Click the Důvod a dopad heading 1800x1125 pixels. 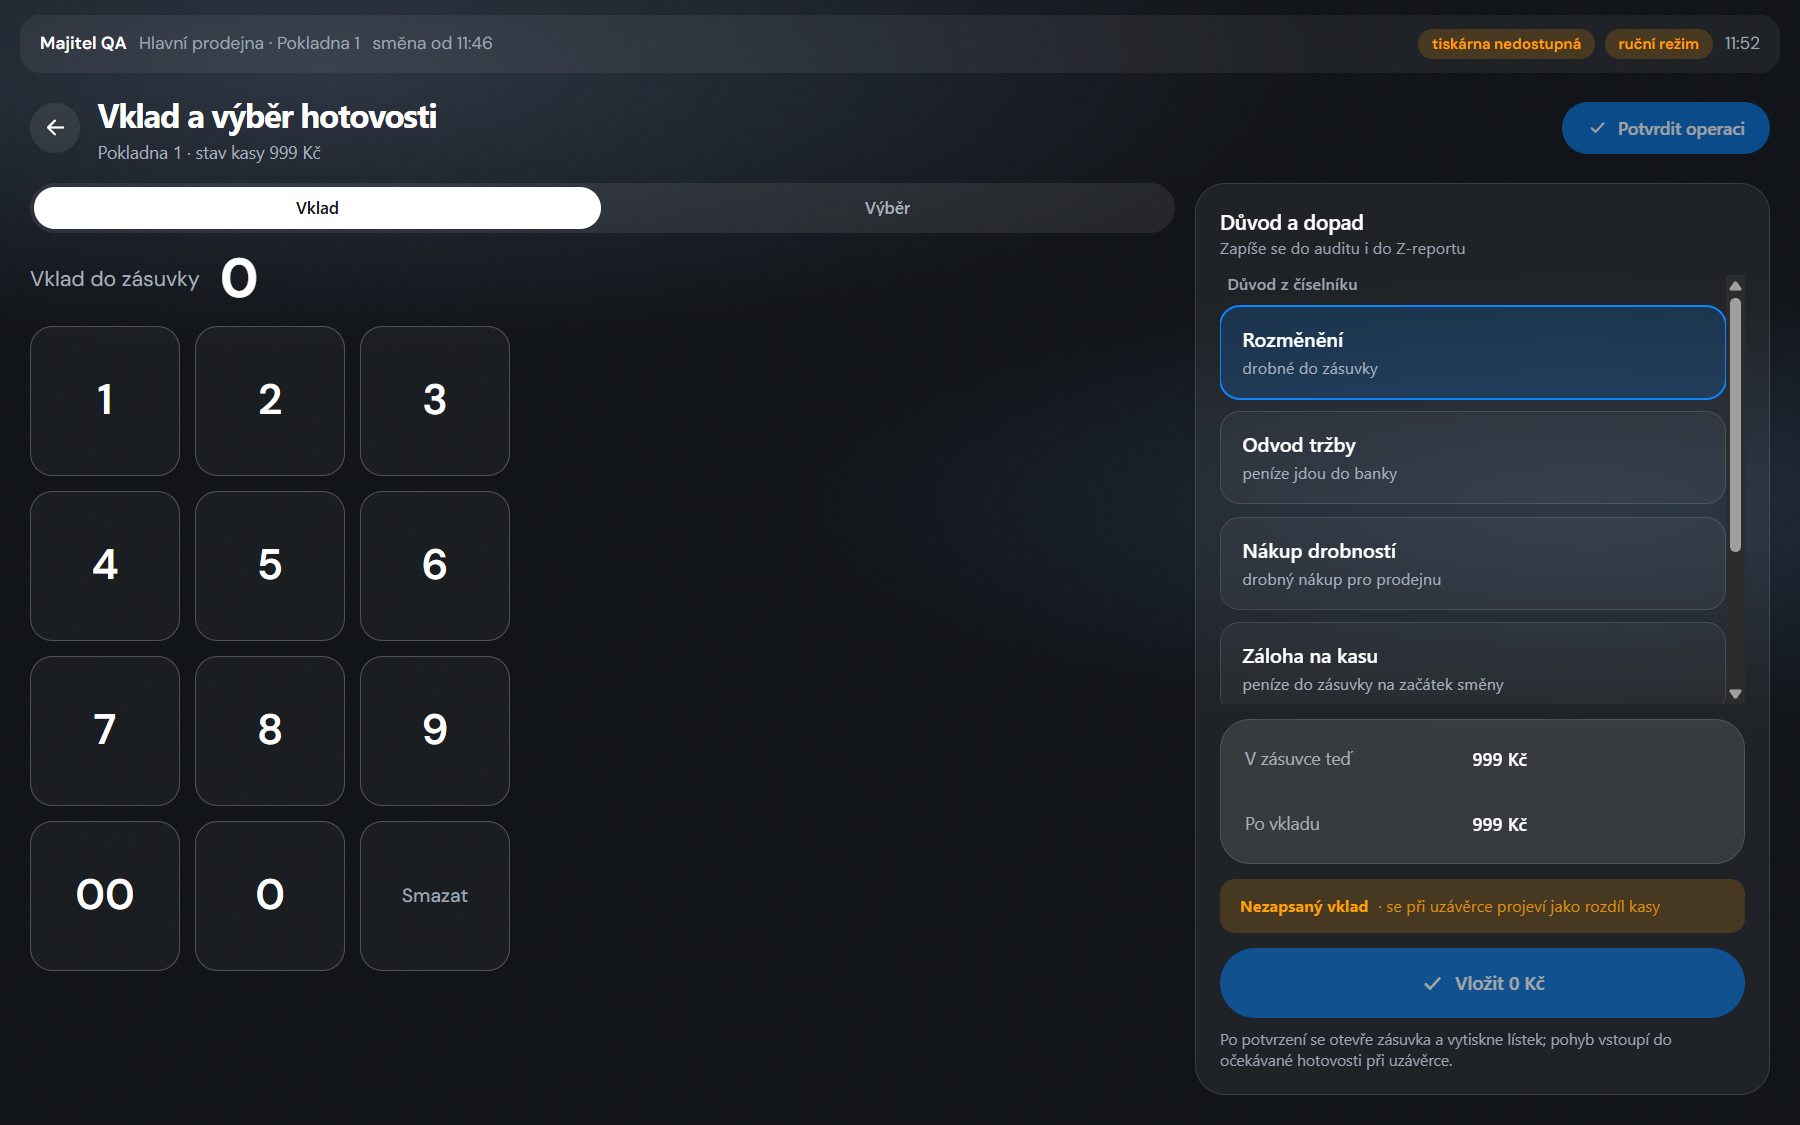1291,222
